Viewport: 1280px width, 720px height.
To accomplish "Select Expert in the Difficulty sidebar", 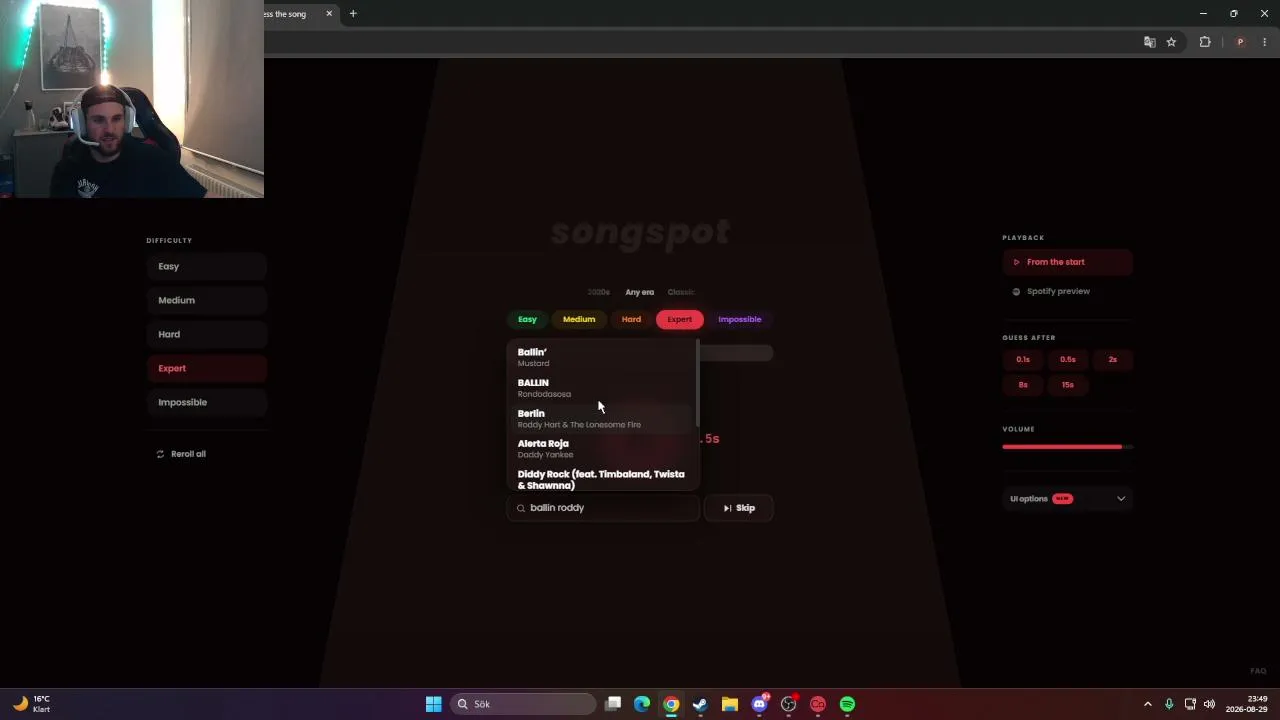I will (x=206, y=369).
